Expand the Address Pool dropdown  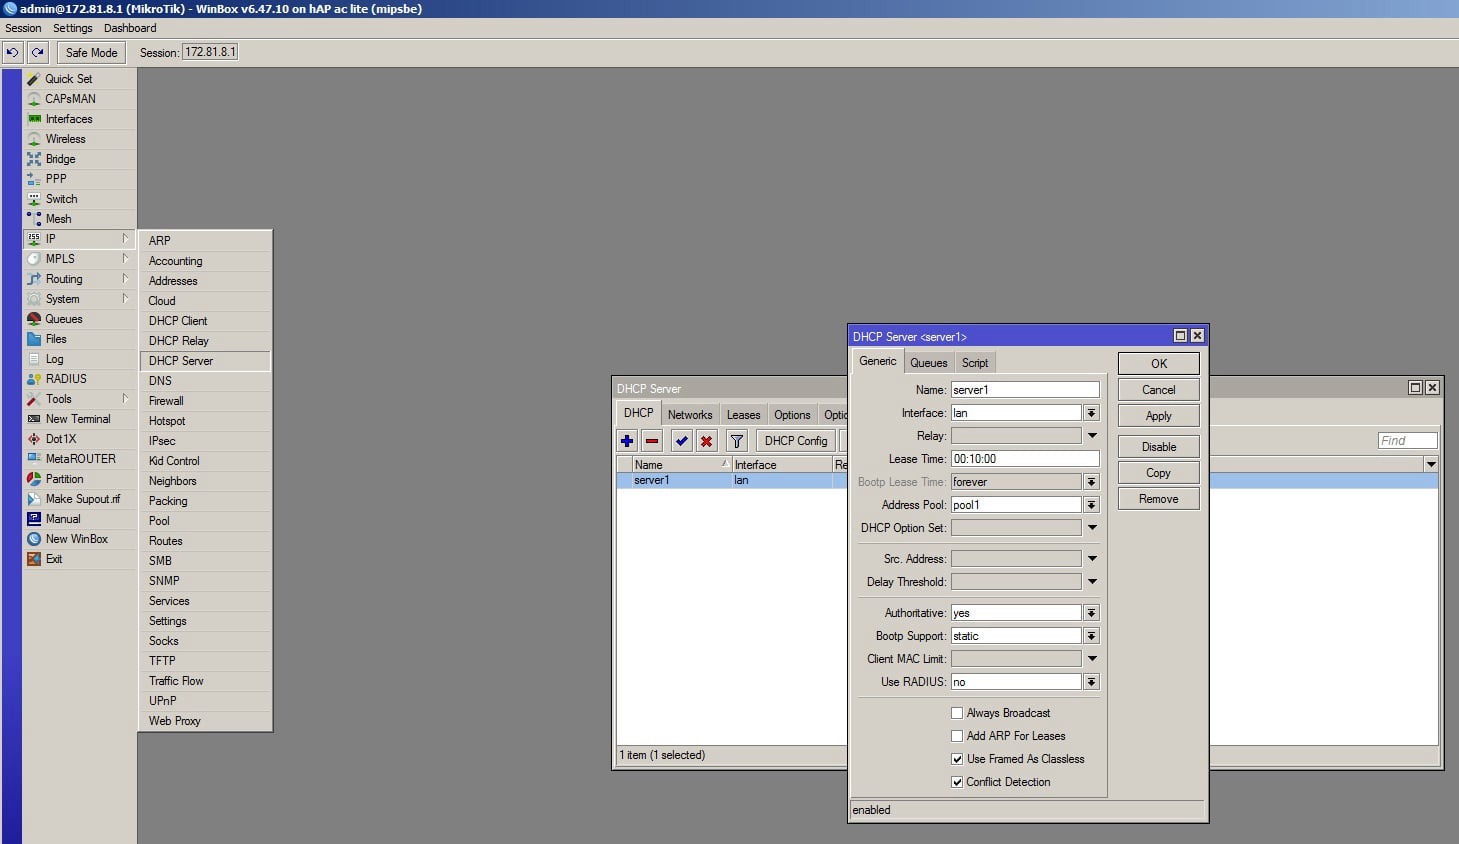click(x=1091, y=505)
